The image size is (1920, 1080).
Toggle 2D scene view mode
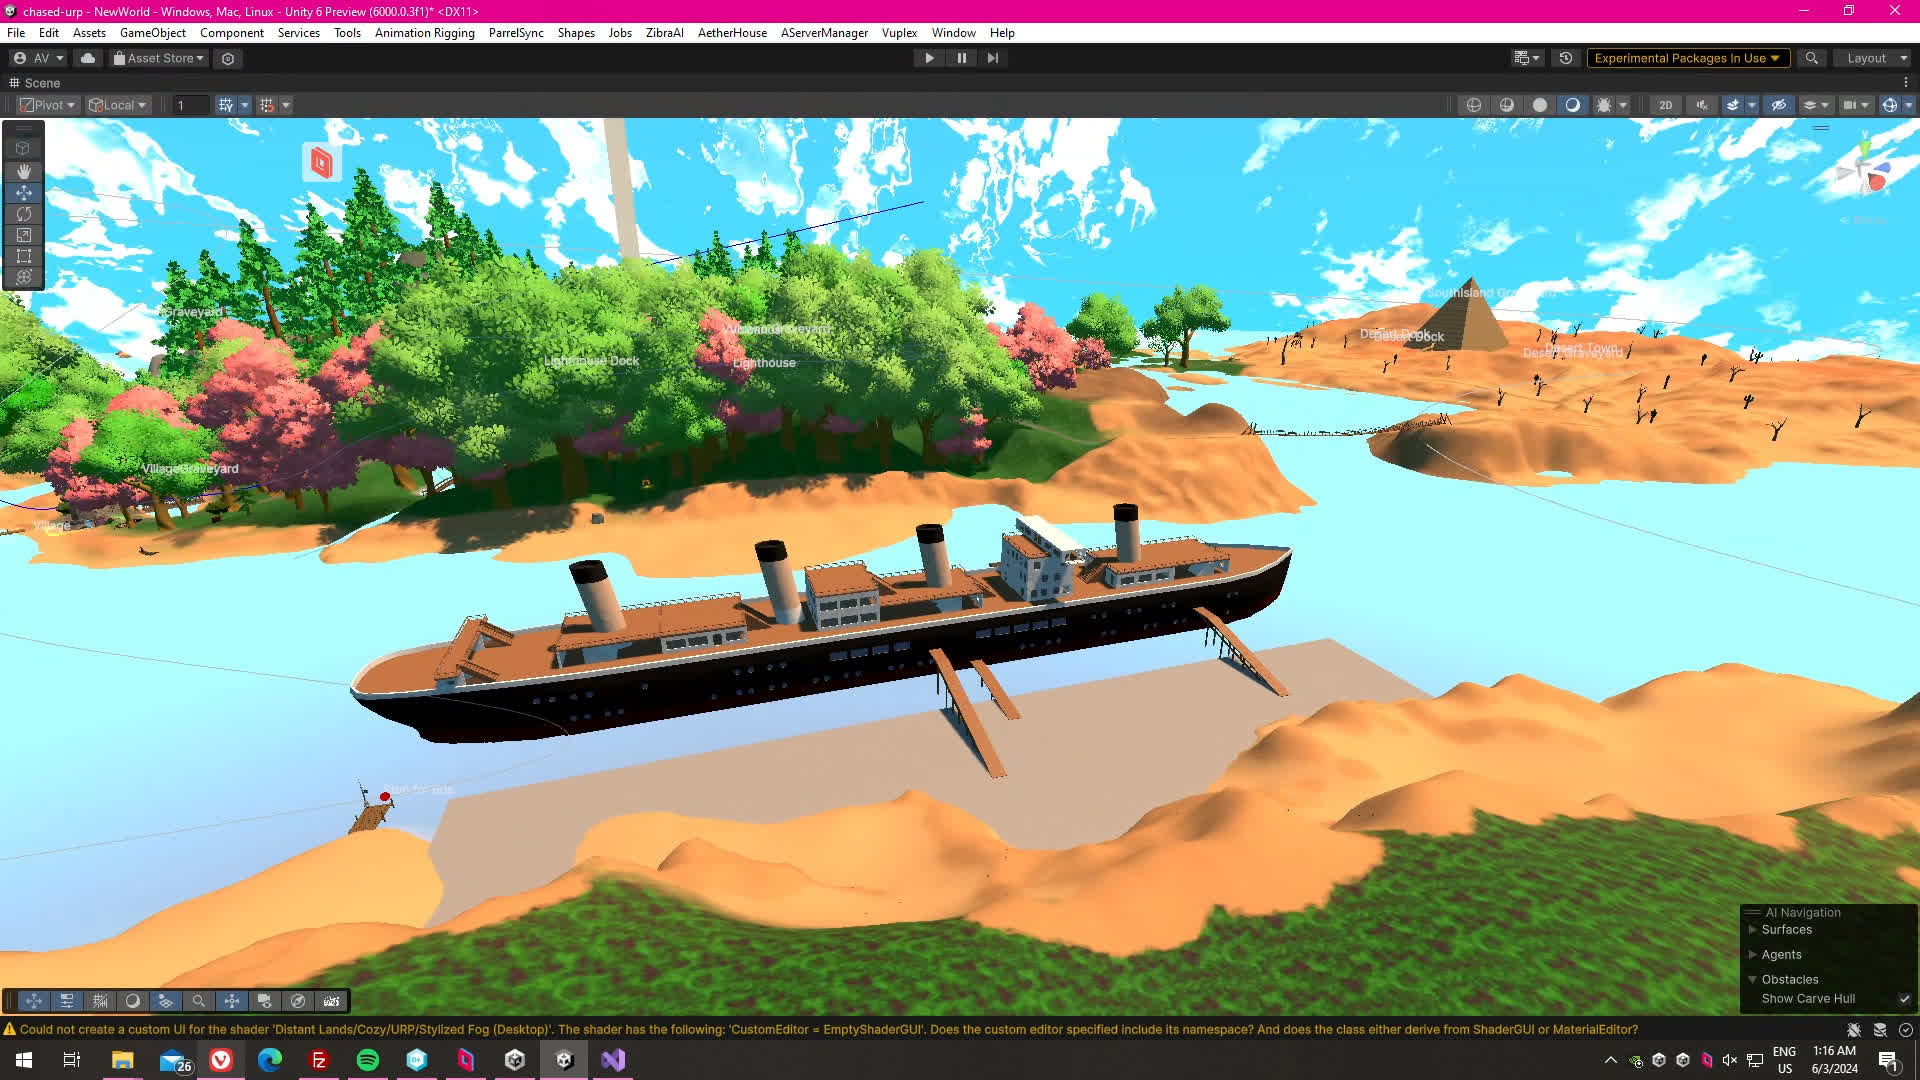(x=1665, y=105)
